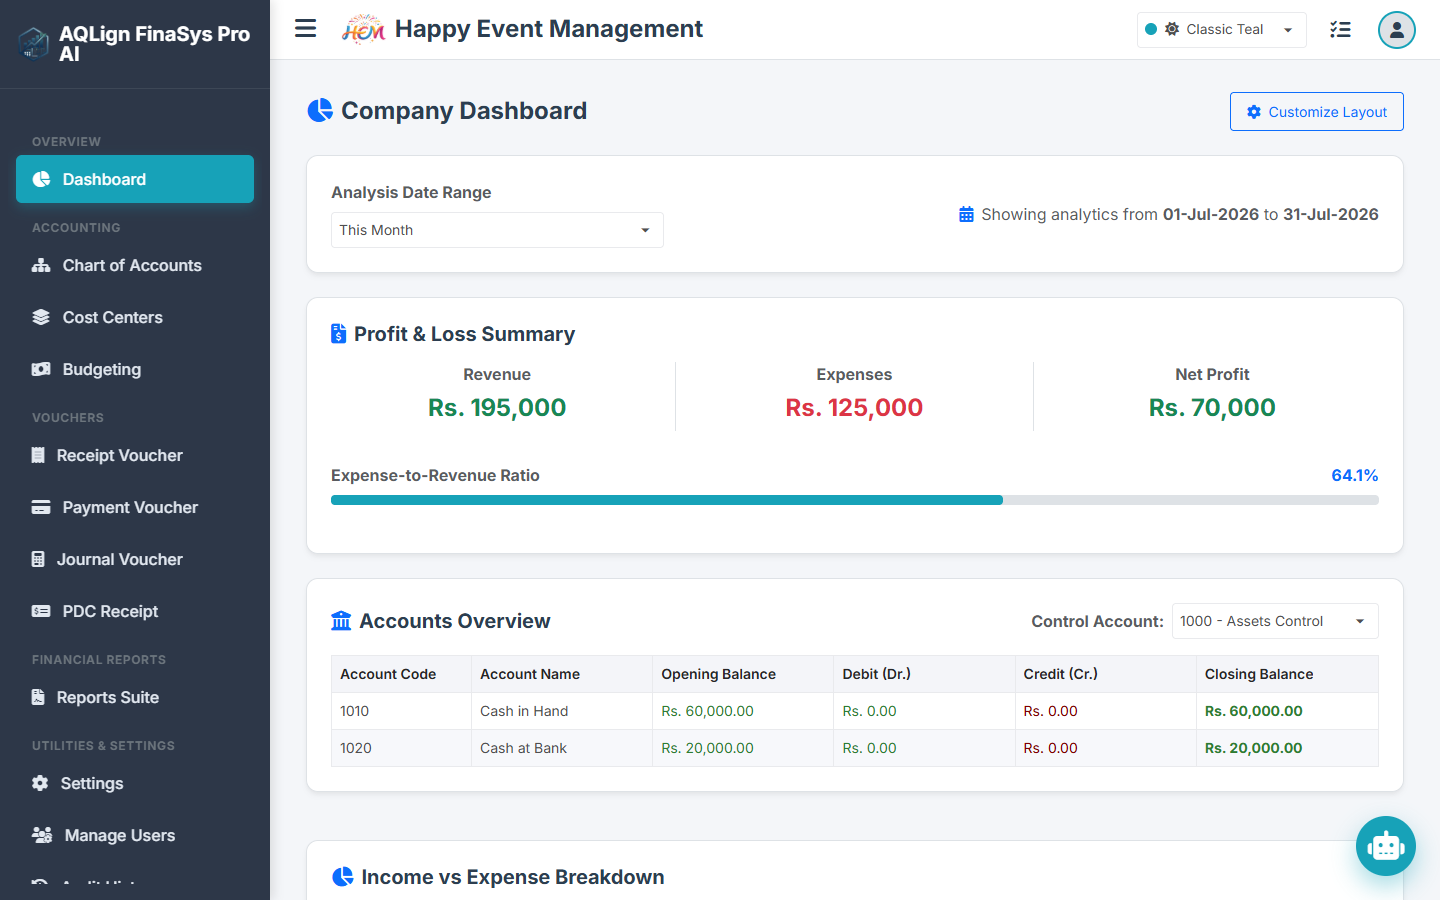Click the Manage Users people icon

pos(42,835)
